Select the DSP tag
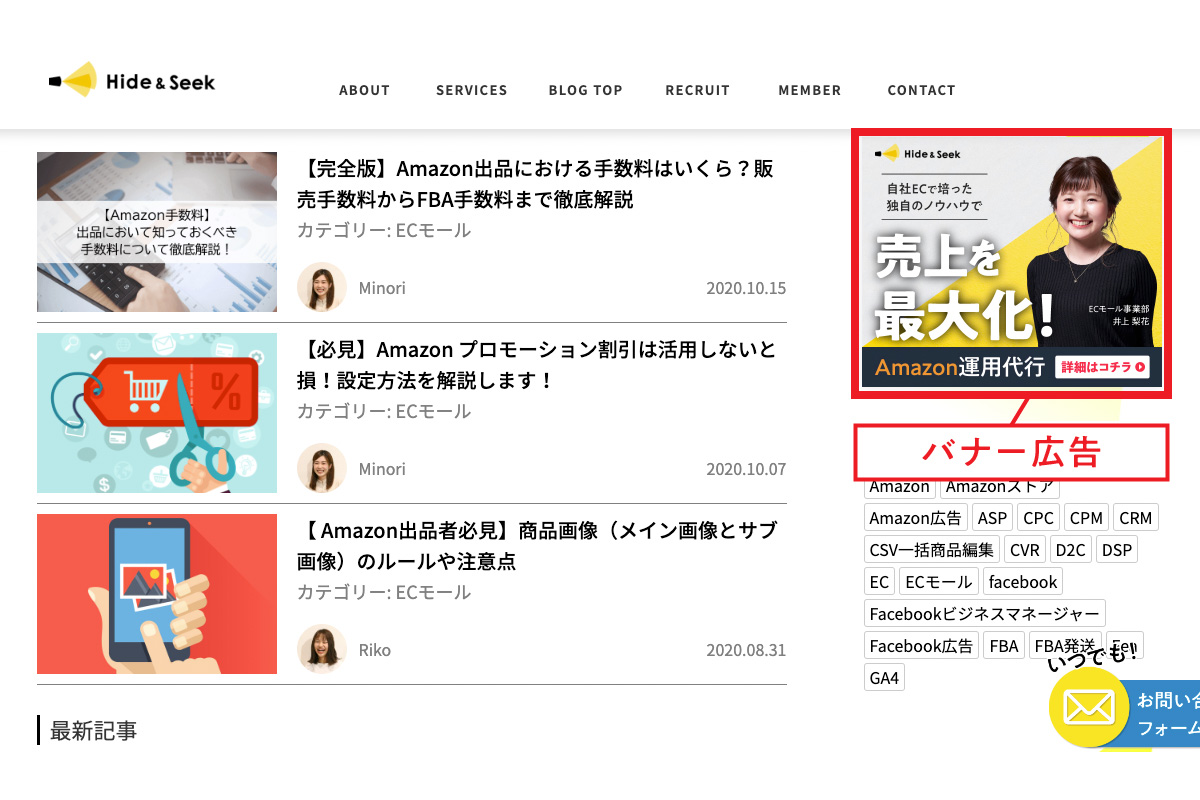This screenshot has width=1200, height=800. (x=1117, y=550)
